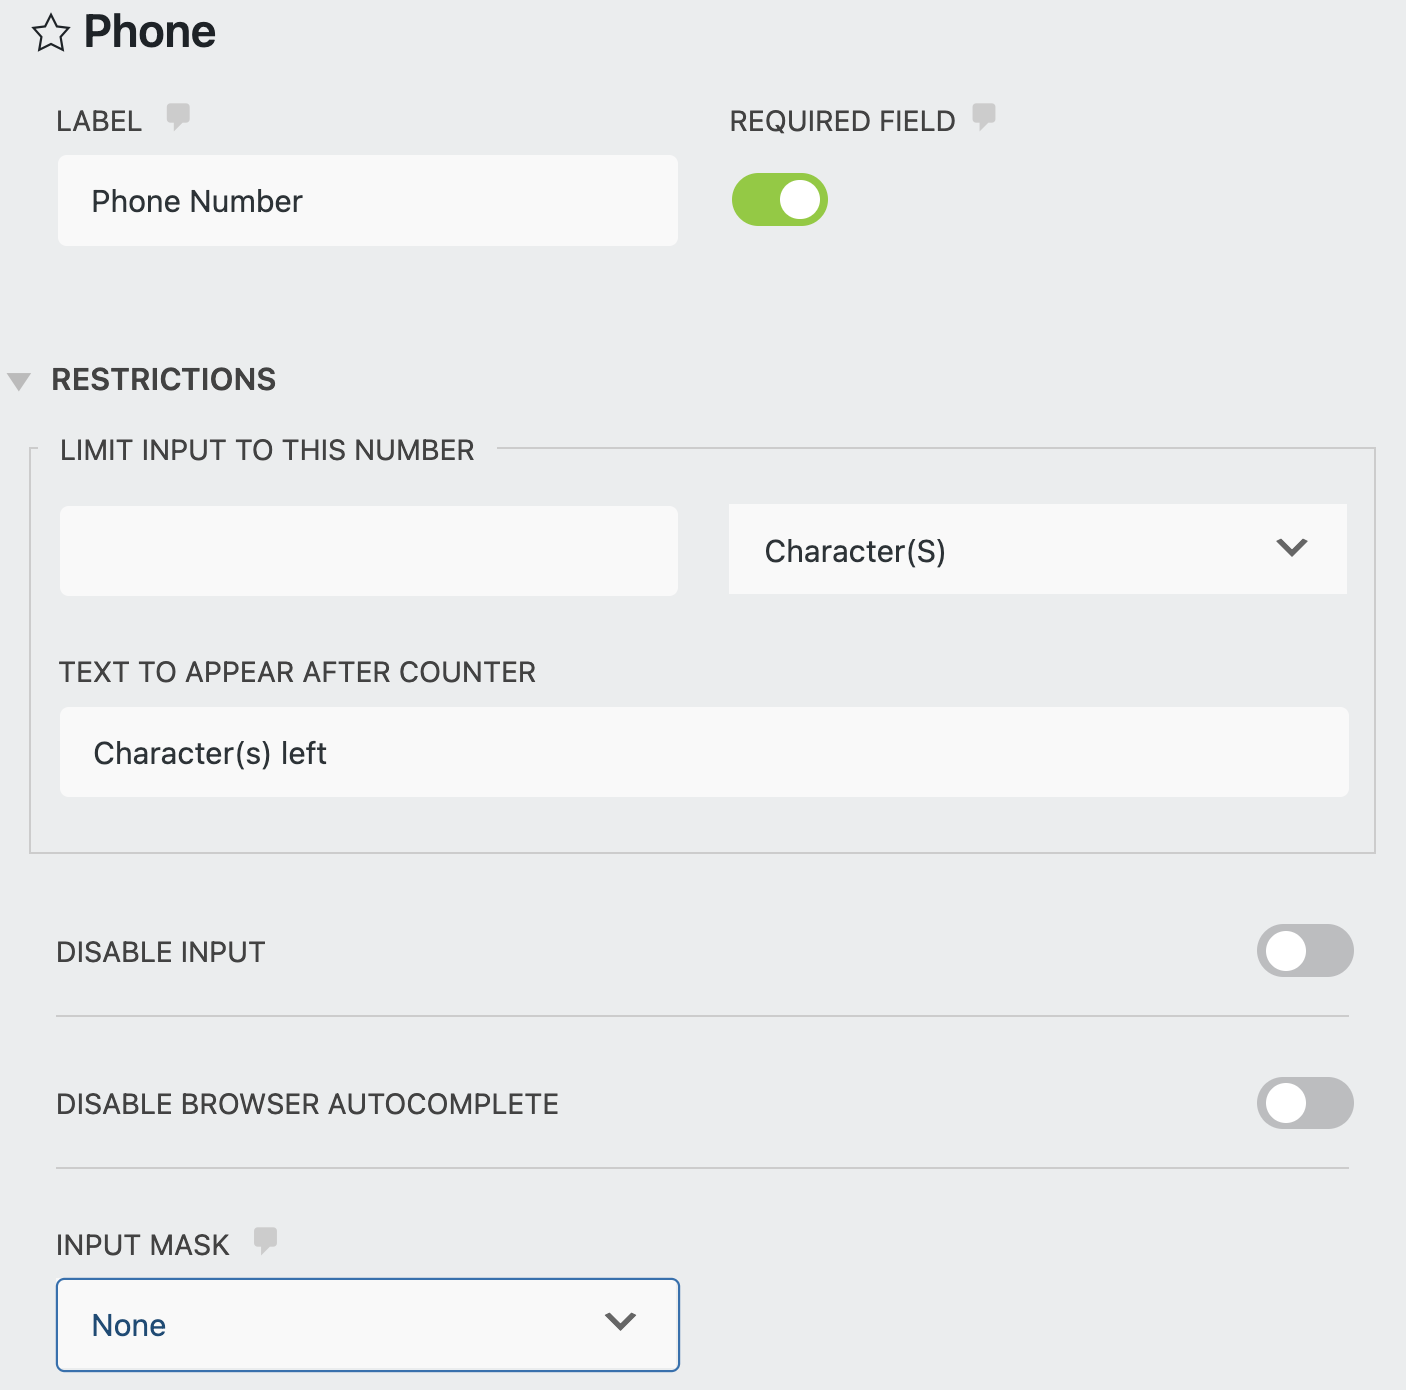Screen dimensions: 1406x1390
Task: Click the TEXT TO APPEAR AFTER COUNTER label
Action: point(297,672)
